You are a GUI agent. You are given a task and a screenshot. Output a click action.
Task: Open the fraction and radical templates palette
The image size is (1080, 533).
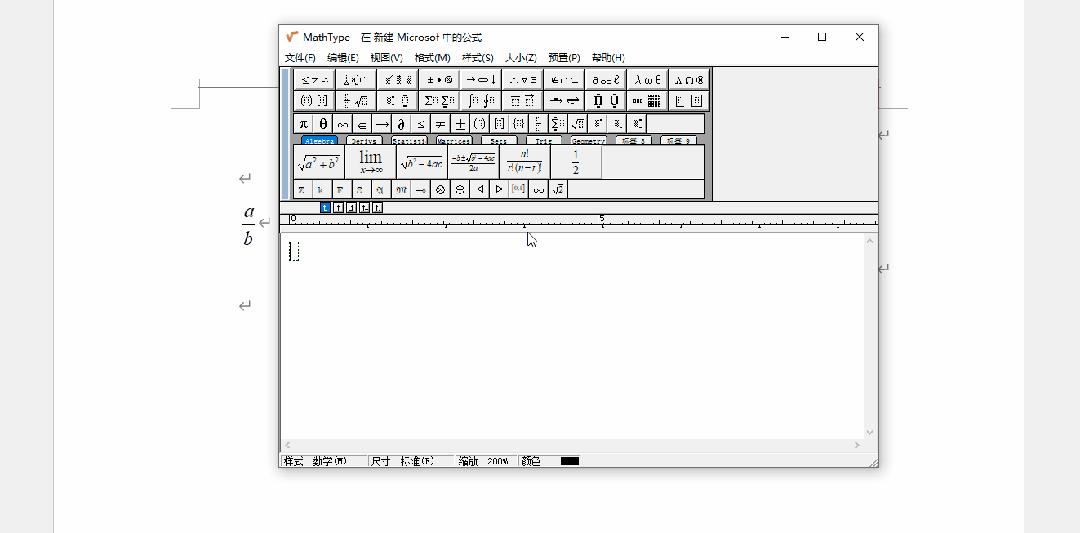click(x=355, y=101)
